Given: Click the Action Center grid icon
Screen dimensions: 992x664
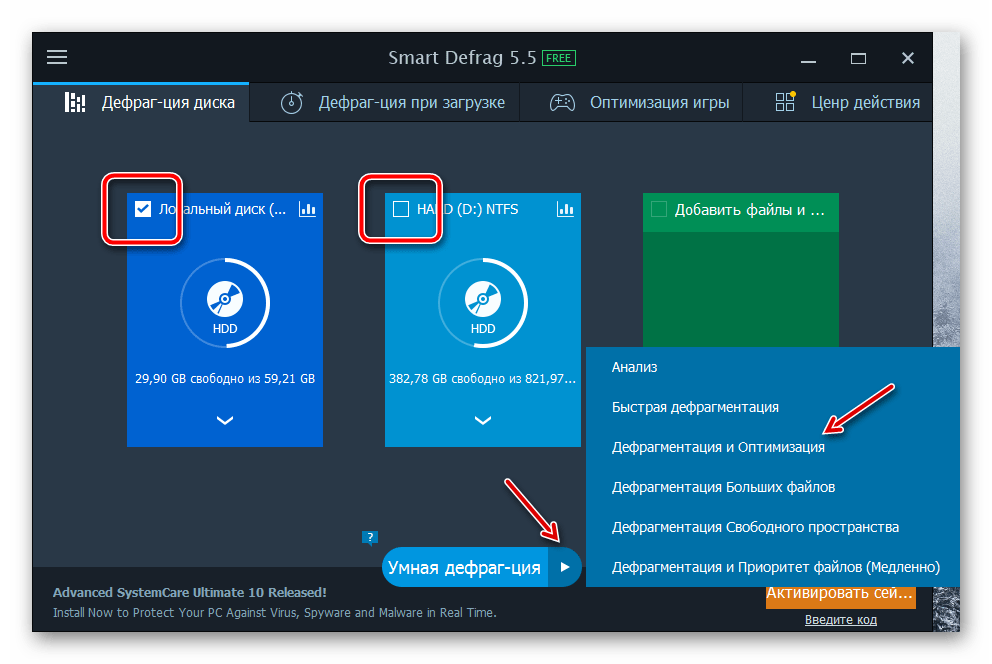Looking at the screenshot, I should click(x=785, y=102).
